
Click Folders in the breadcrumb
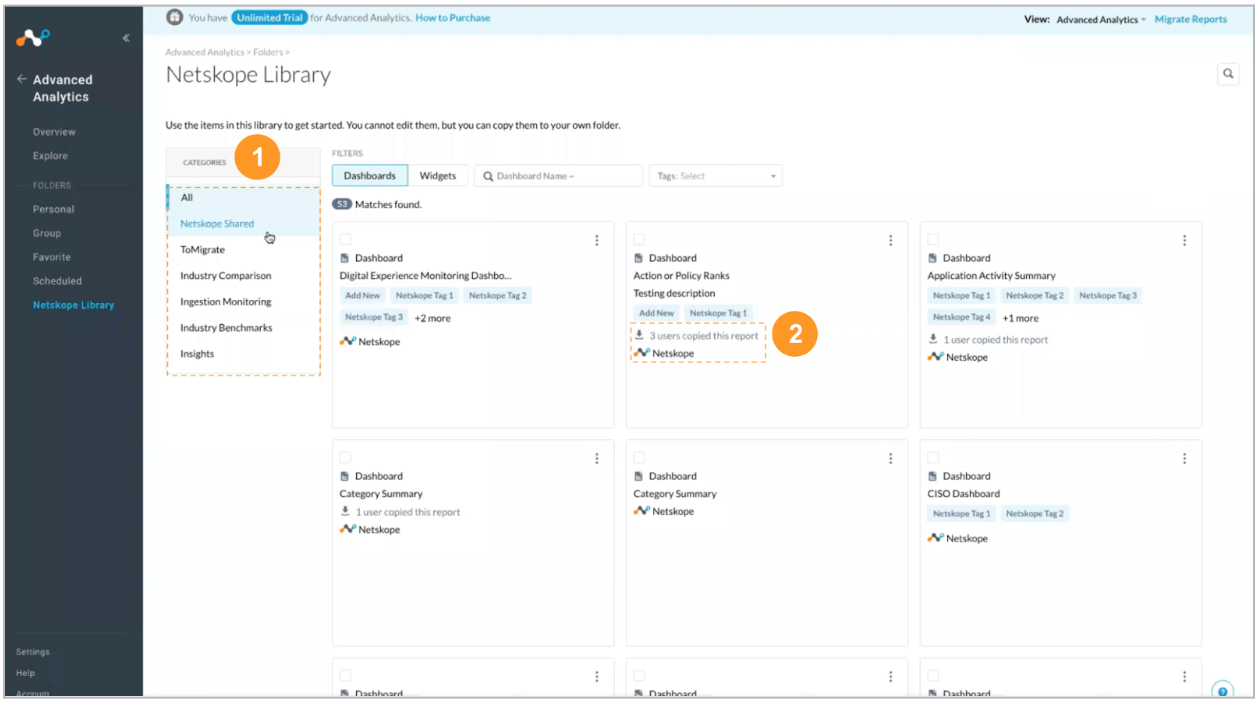tap(269, 52)
